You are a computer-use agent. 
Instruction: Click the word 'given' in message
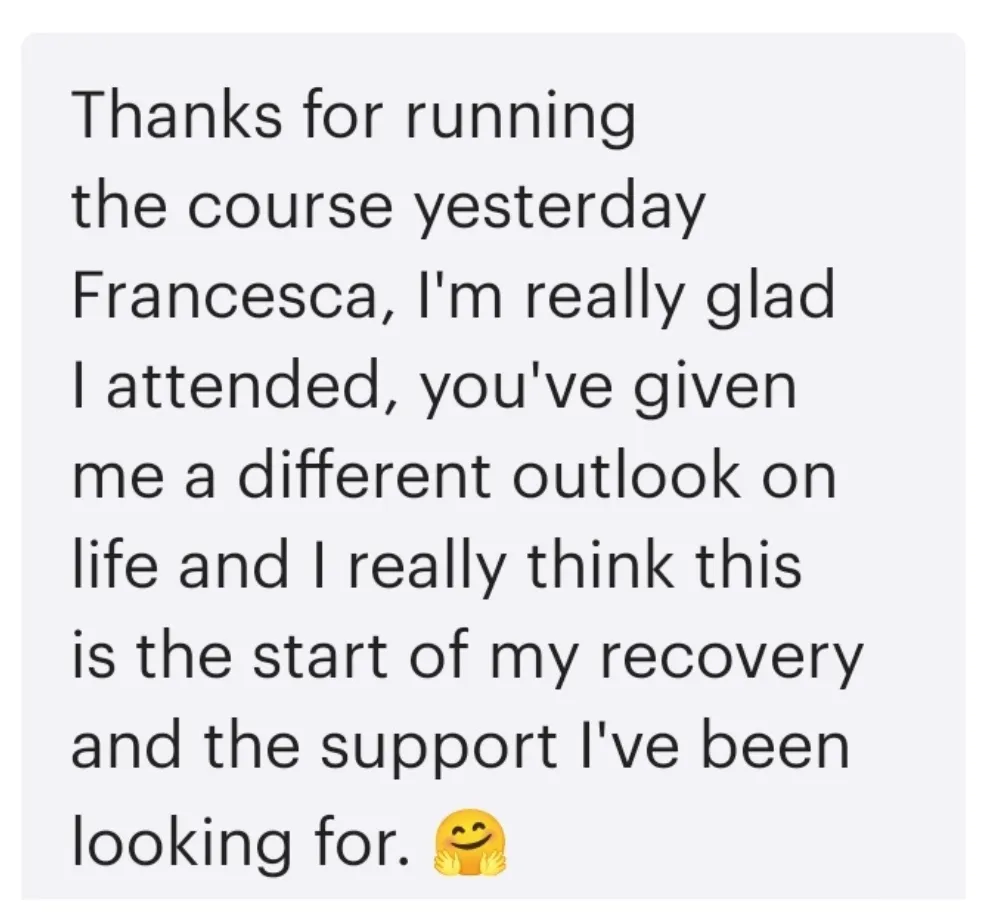(714, 389)
